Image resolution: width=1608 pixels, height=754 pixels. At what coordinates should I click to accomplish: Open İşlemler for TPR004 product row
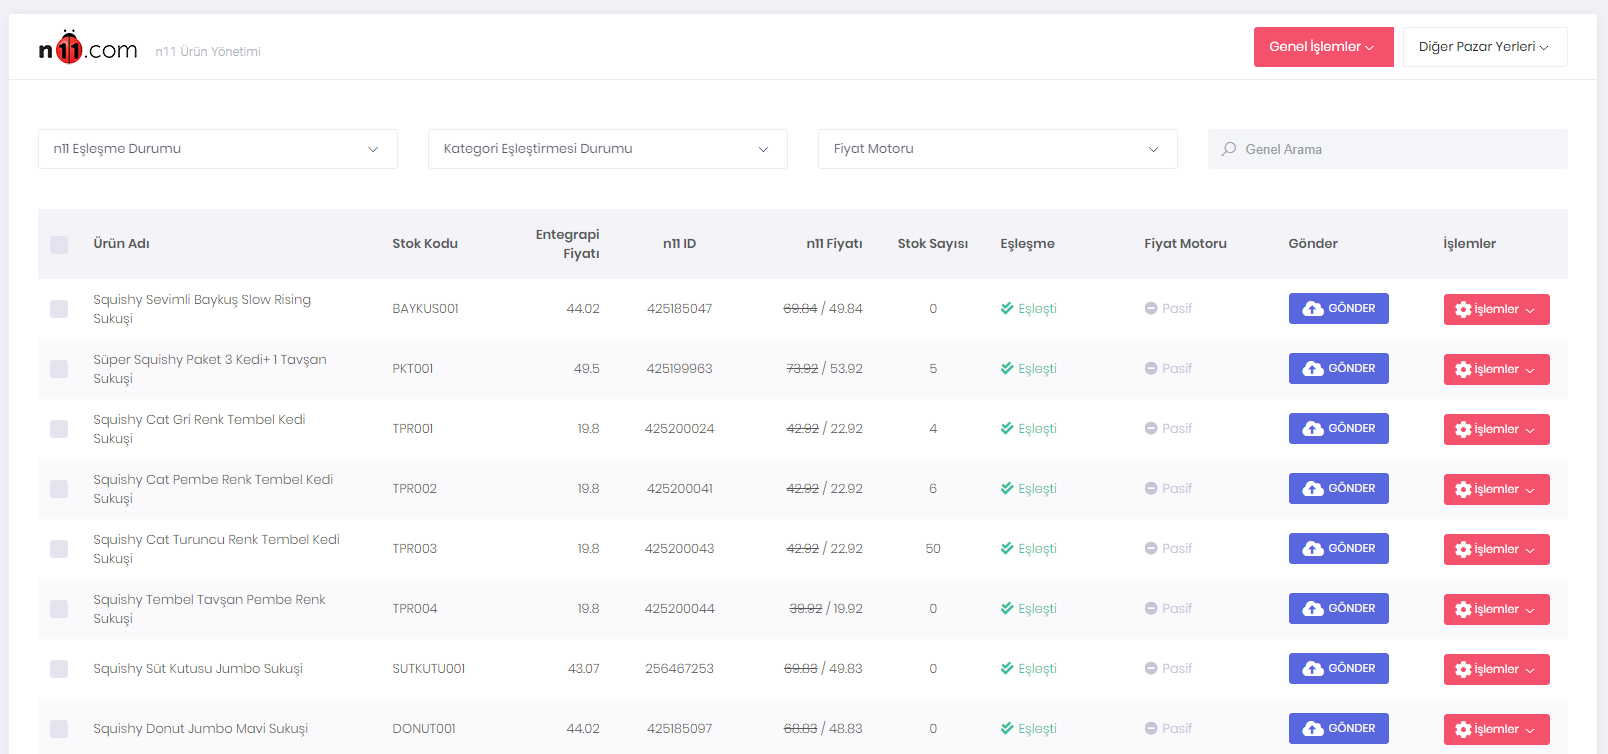pyautogui.click(x=1496, y=609)
